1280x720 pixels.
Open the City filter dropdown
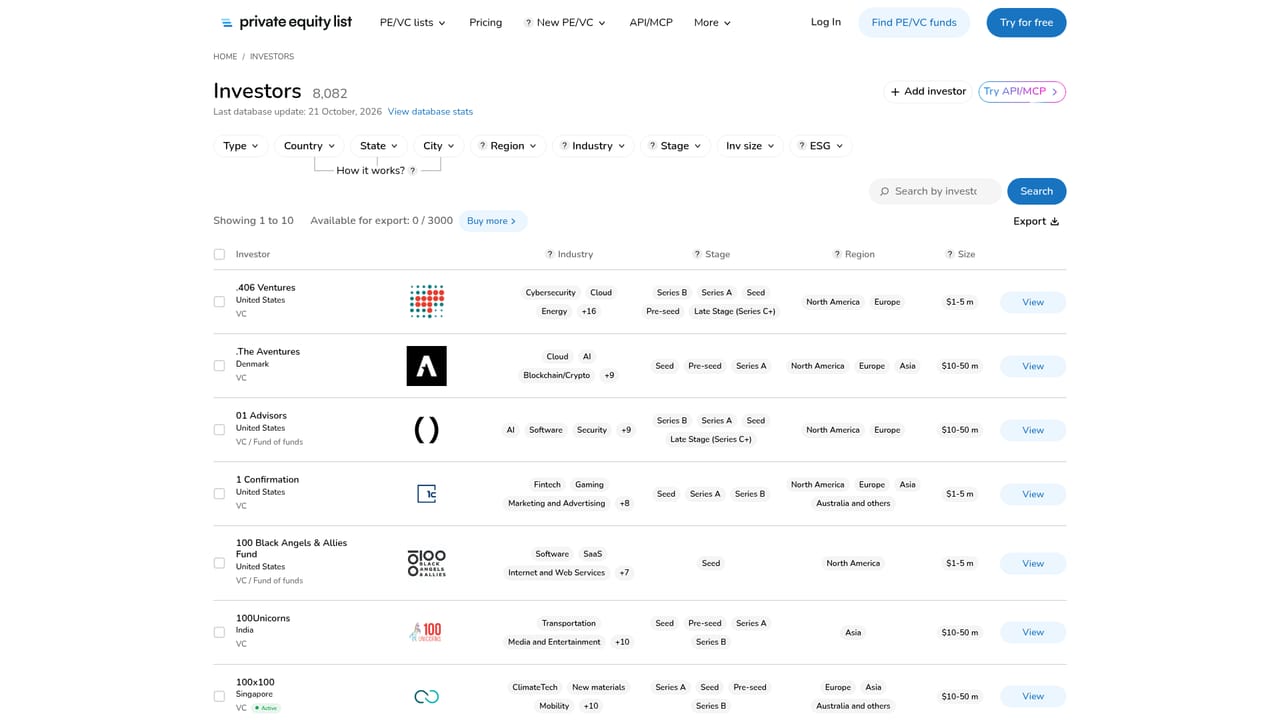click(x=439, y=146)
